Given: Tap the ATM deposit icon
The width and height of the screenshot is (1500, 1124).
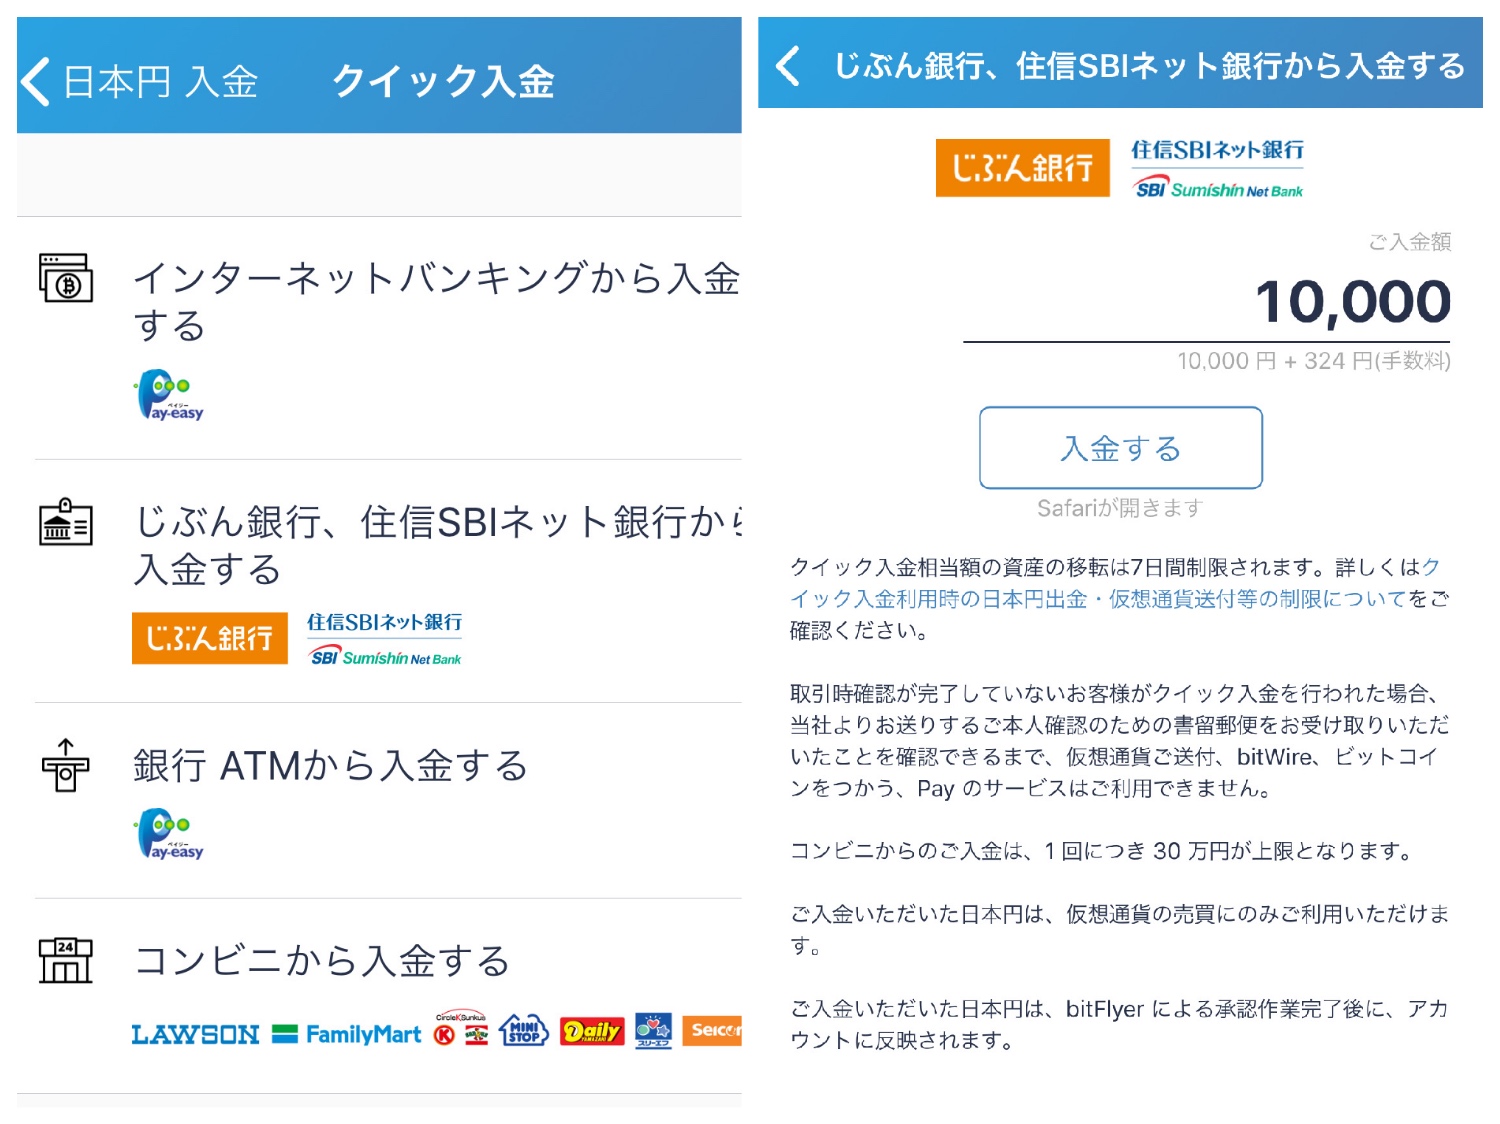Looking at the screenshot, I should (x=66, y=765).
